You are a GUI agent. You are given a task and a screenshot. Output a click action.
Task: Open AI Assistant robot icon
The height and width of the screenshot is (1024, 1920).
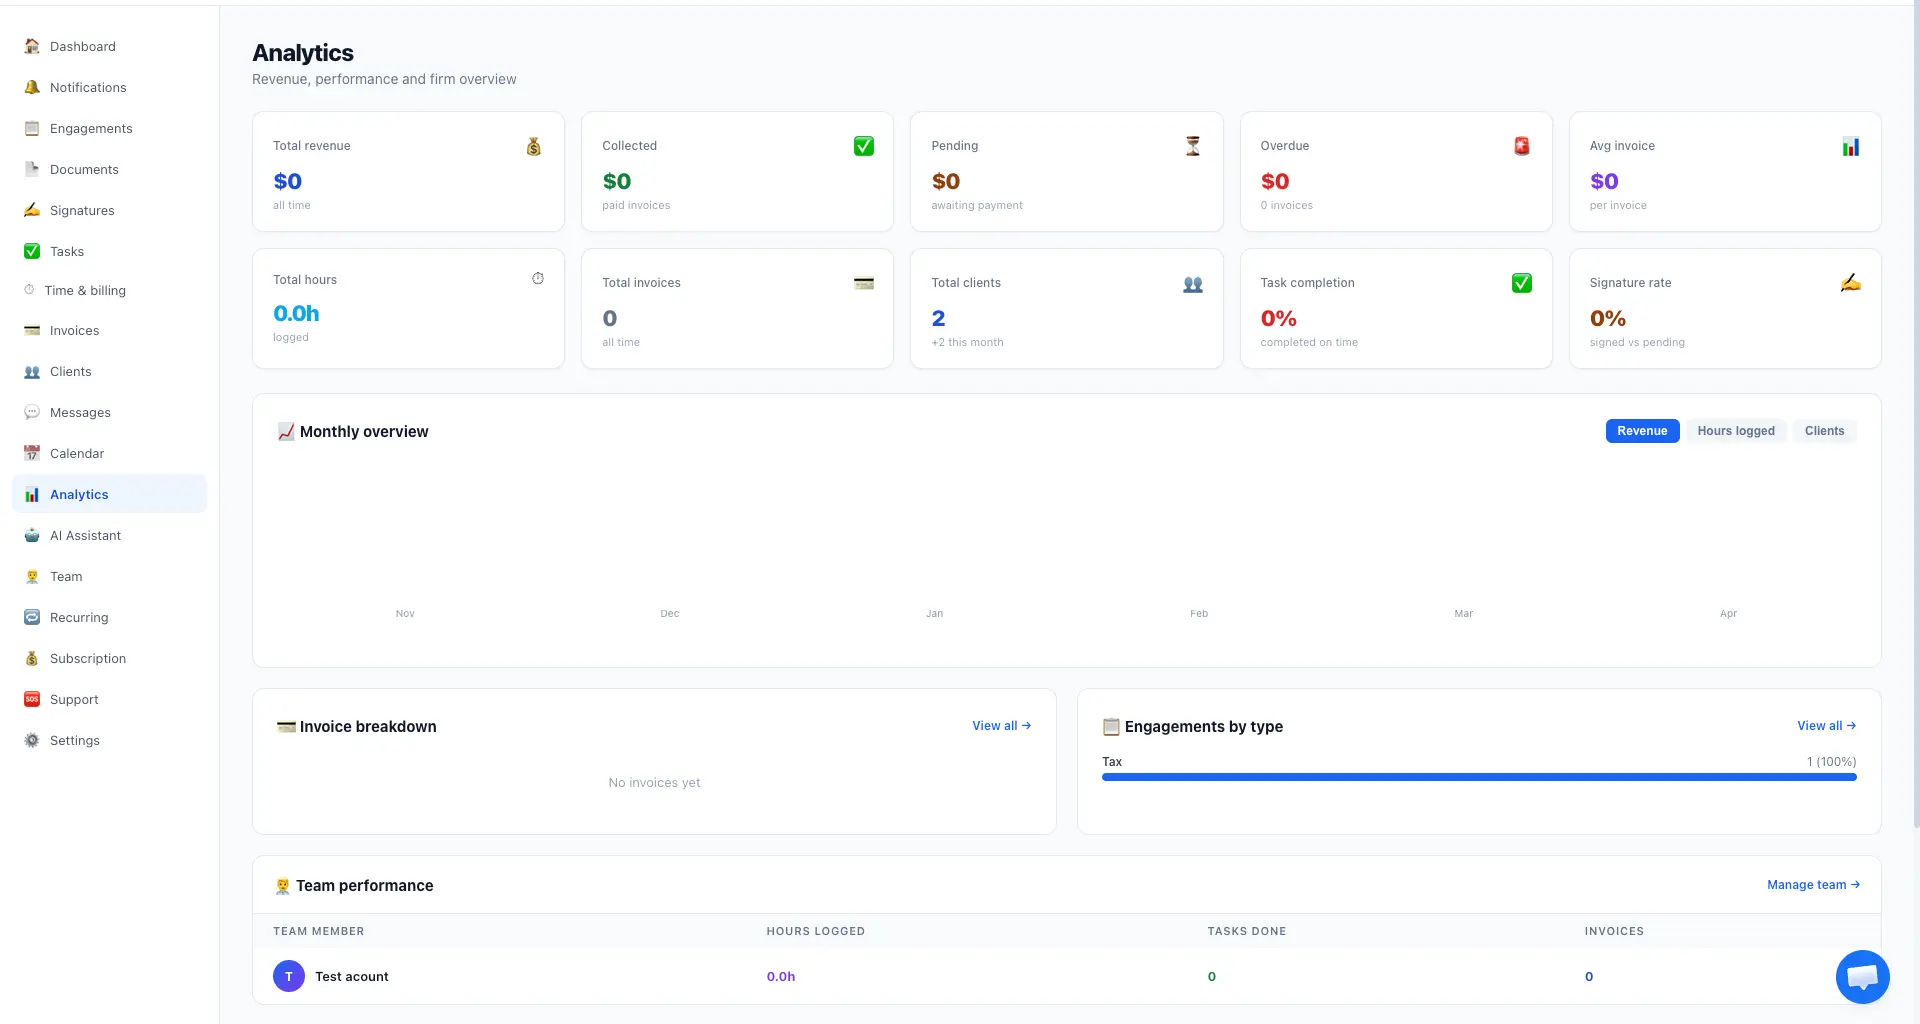pyautogui.click(x=32, y=535)
